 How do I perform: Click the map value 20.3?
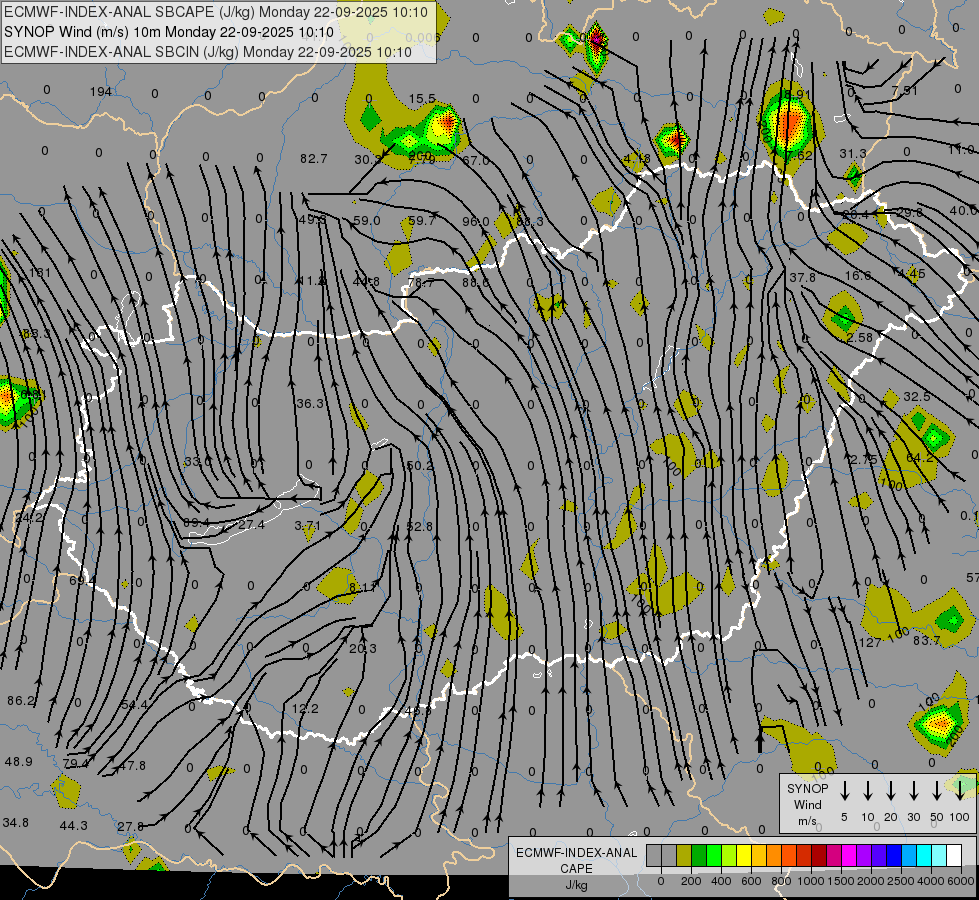tap(363, 649)
